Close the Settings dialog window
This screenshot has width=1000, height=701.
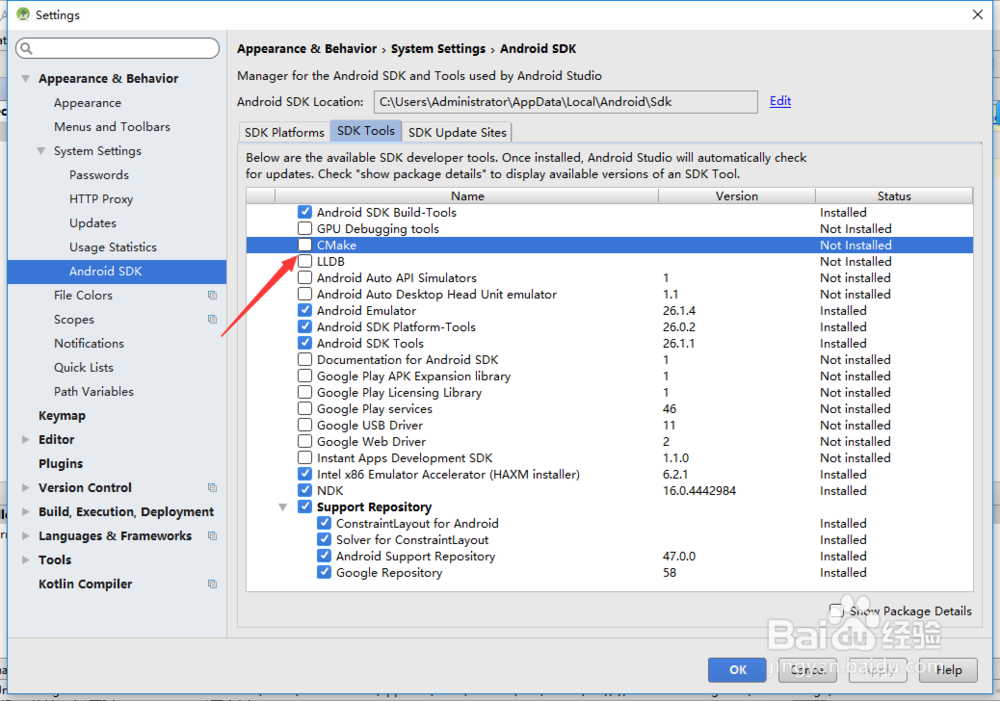[978, 14]
